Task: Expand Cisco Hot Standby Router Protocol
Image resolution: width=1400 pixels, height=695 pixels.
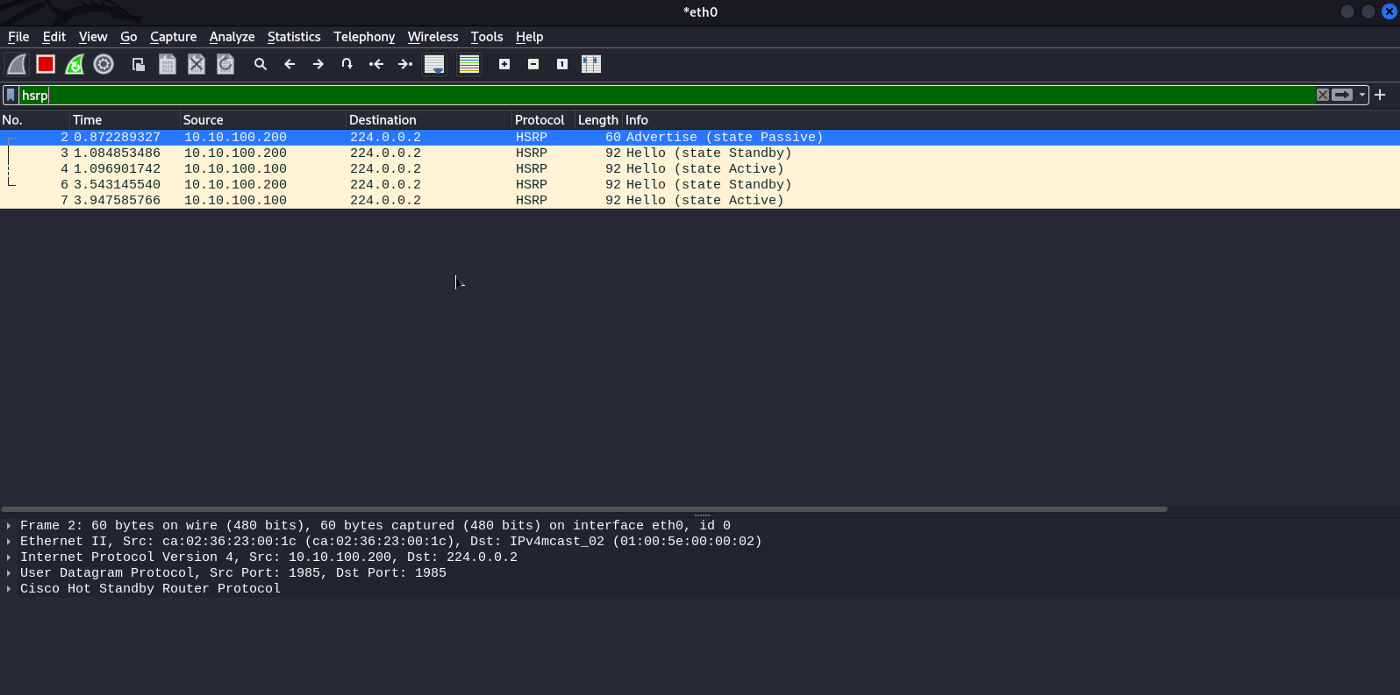Action: (9, 589)
